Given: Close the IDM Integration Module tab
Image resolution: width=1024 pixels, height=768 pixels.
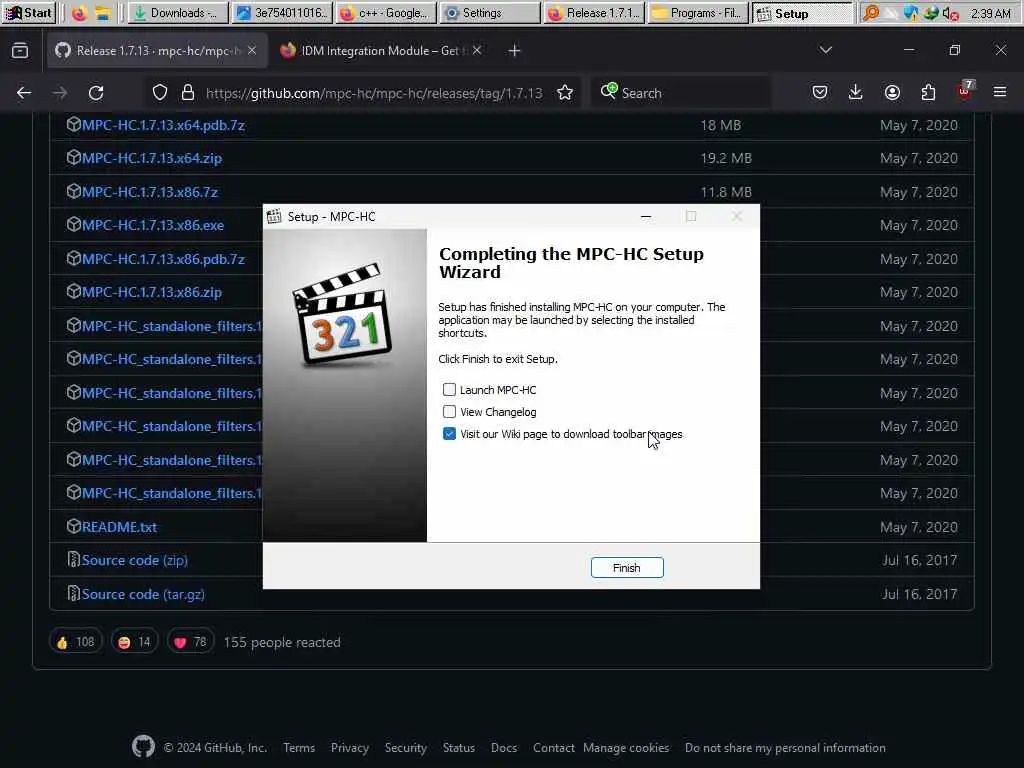Looking at the screenshot, I should [x=477, y=50].
